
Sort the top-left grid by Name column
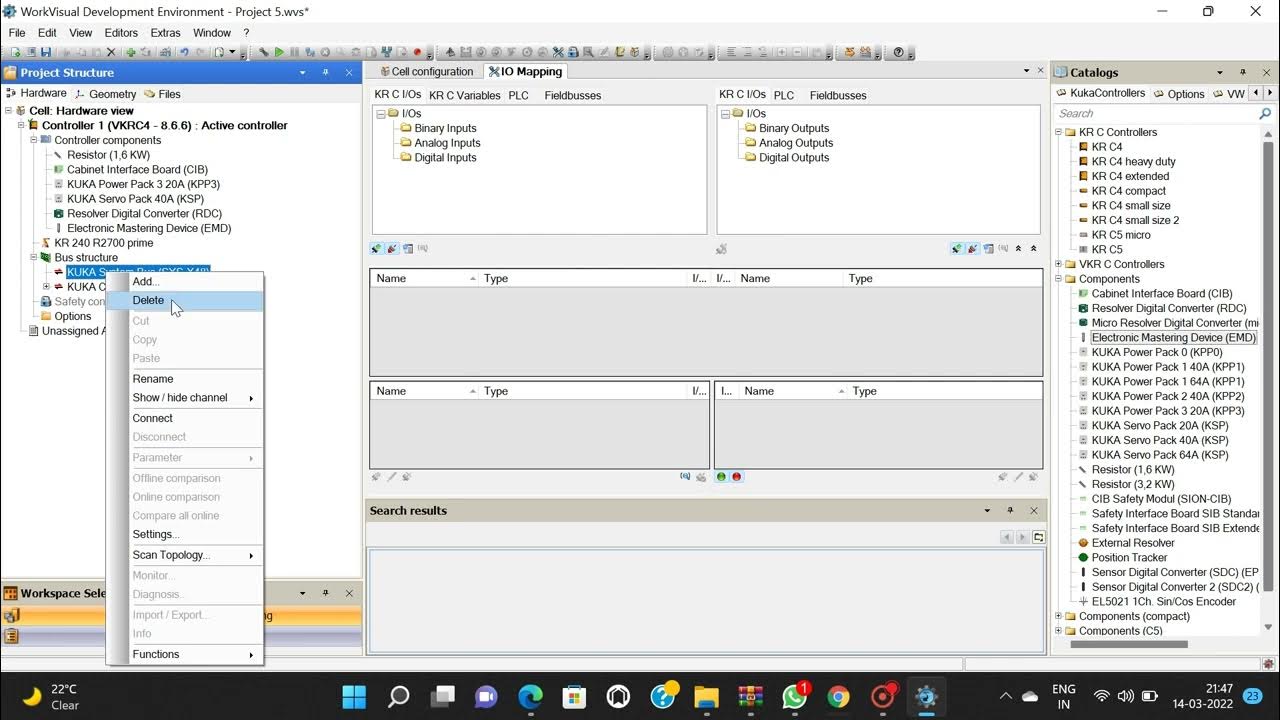pyautogui.click(x=425, y=279)
